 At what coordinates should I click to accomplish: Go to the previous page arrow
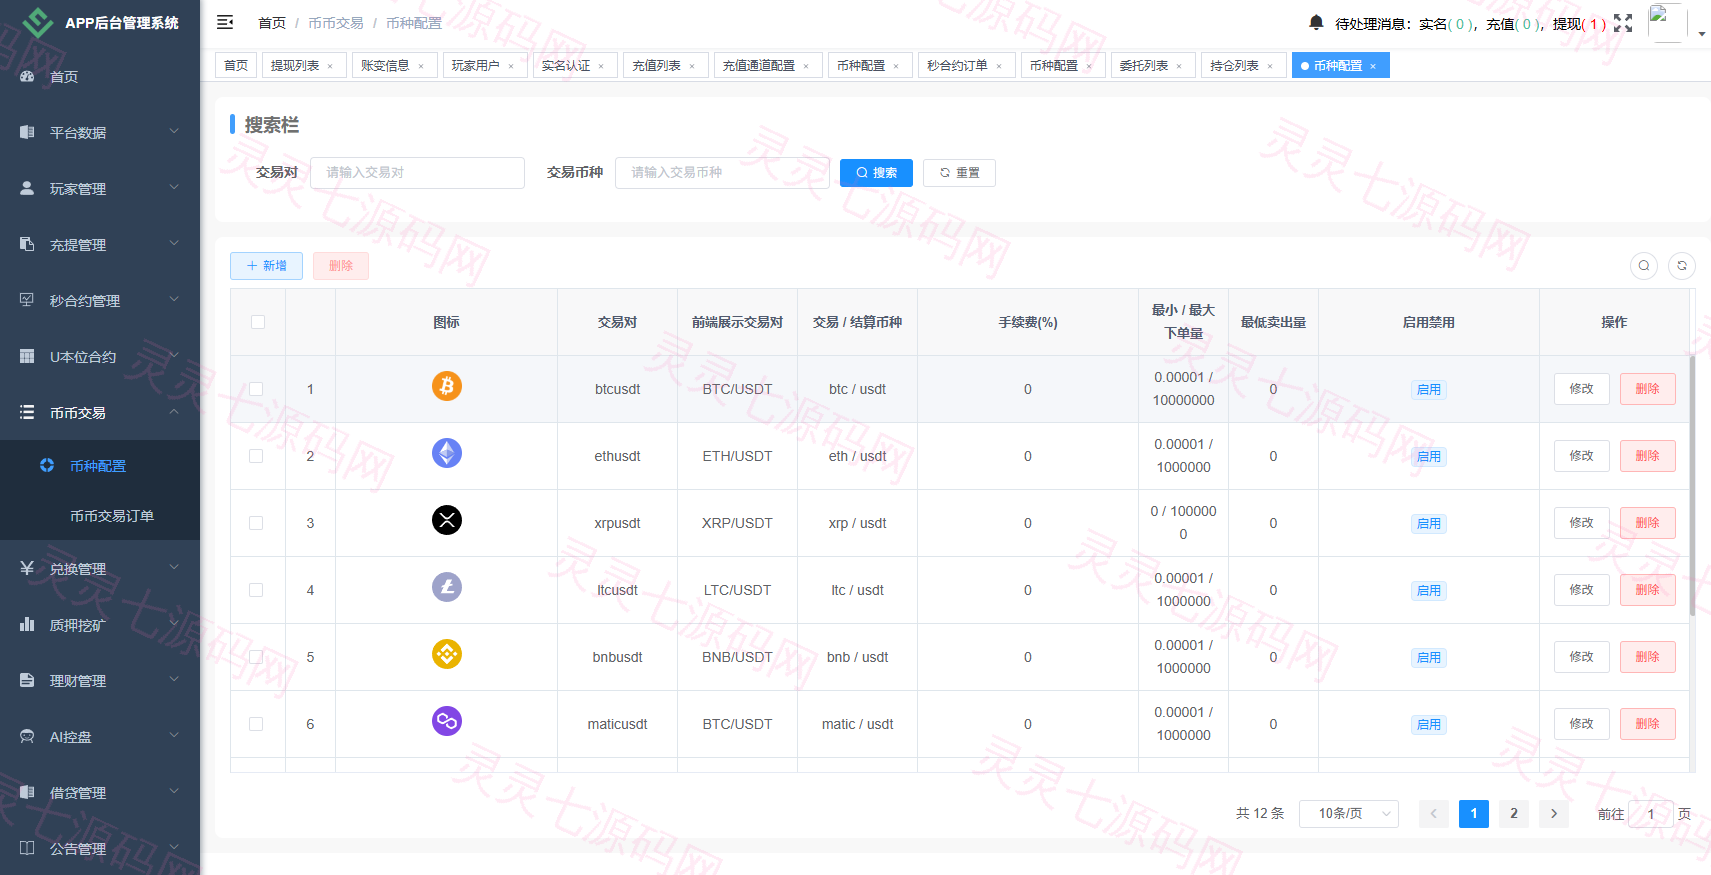1433,814
